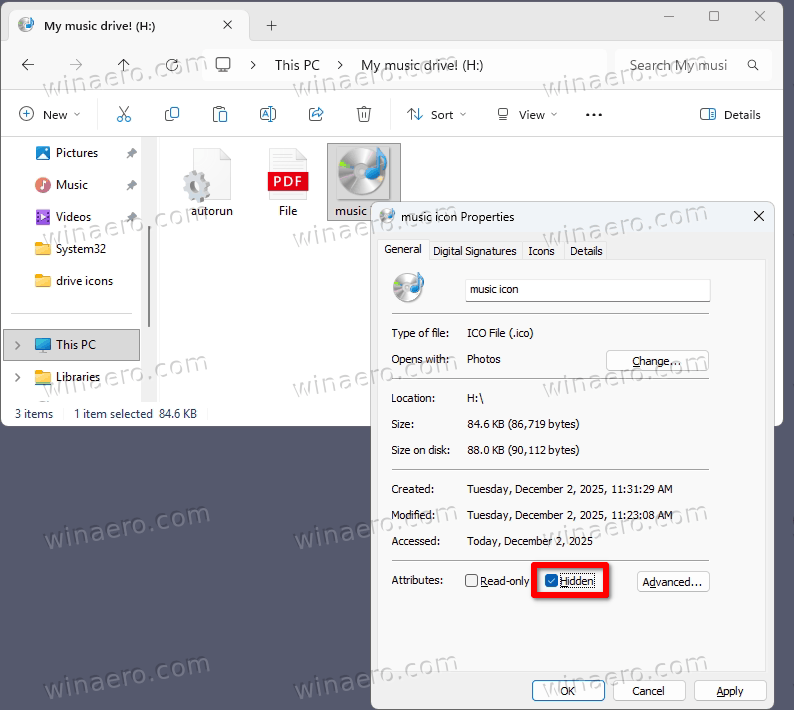Viewport: 794px width, 710px height.
Task: Click the Cut scissors icon in toolbar
Action: (x=124, y=115)
